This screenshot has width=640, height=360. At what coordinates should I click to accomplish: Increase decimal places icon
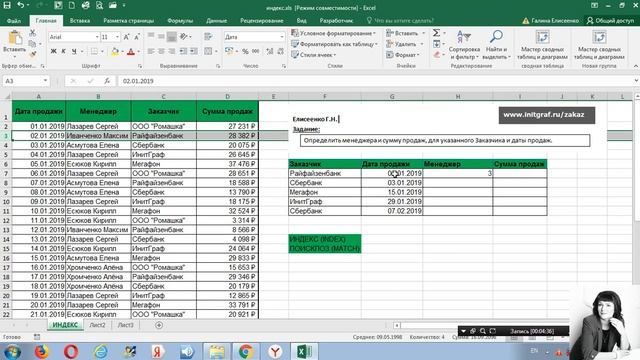pyautogui.click(x=269, y=51)
